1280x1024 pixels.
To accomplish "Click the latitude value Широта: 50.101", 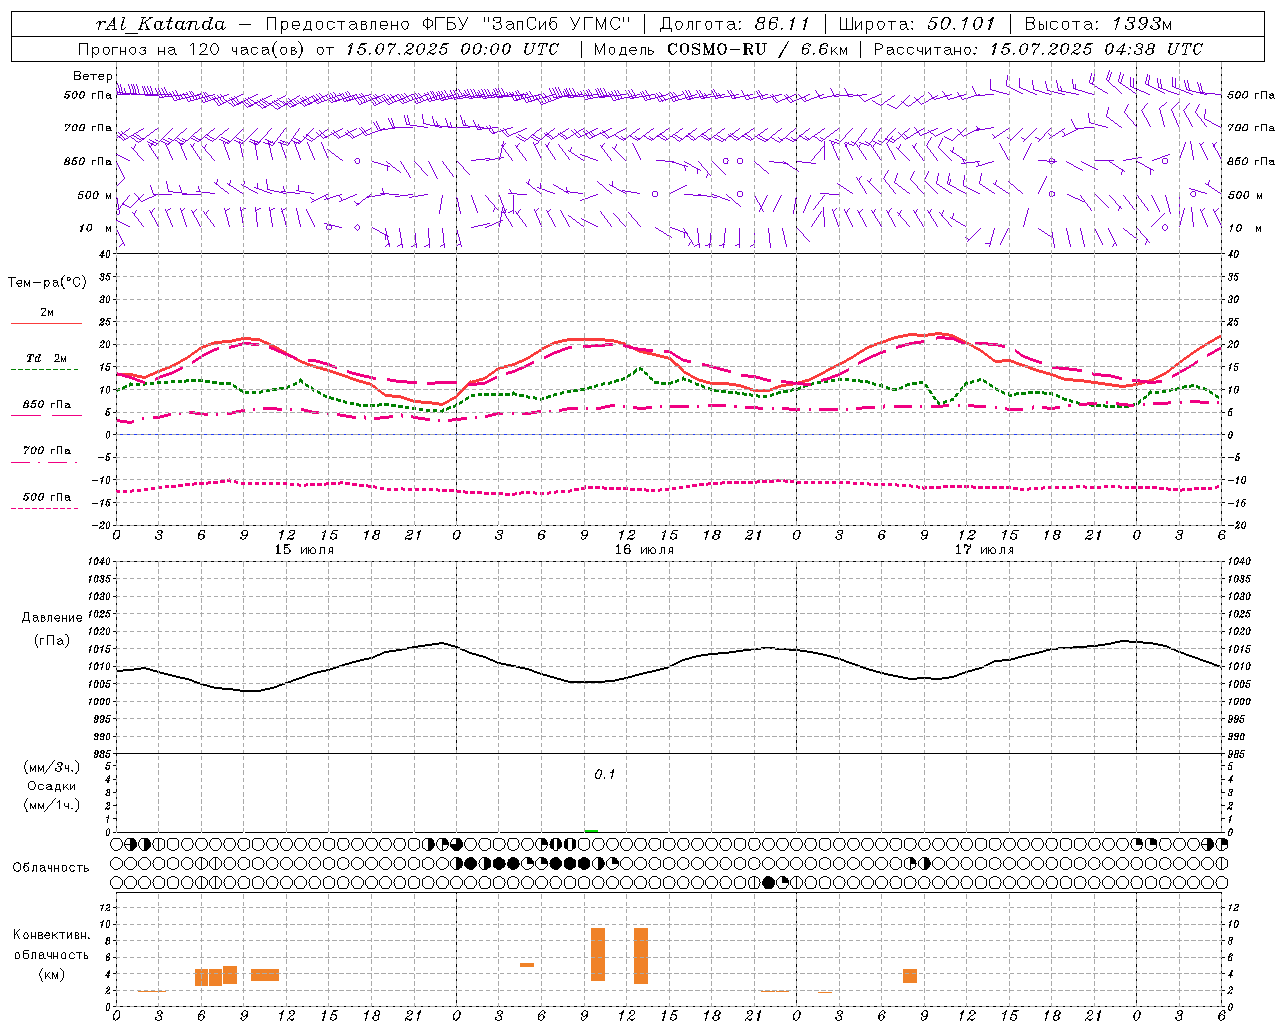I will pos(916,24).
